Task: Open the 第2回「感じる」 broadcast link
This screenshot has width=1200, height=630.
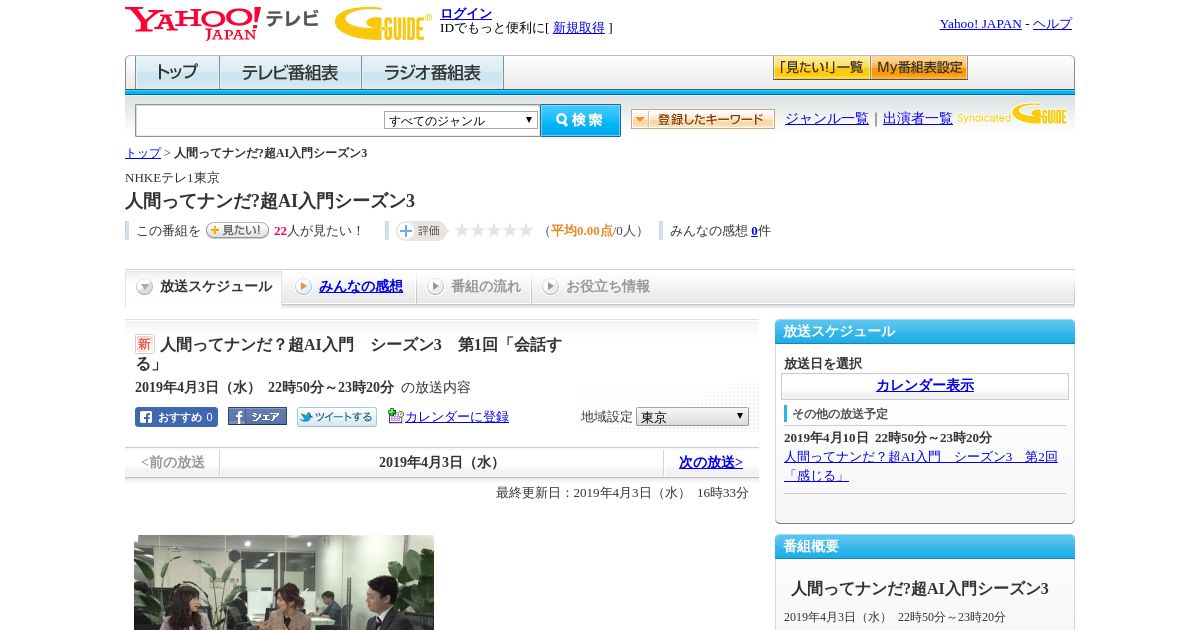Action: coord(920,466)
